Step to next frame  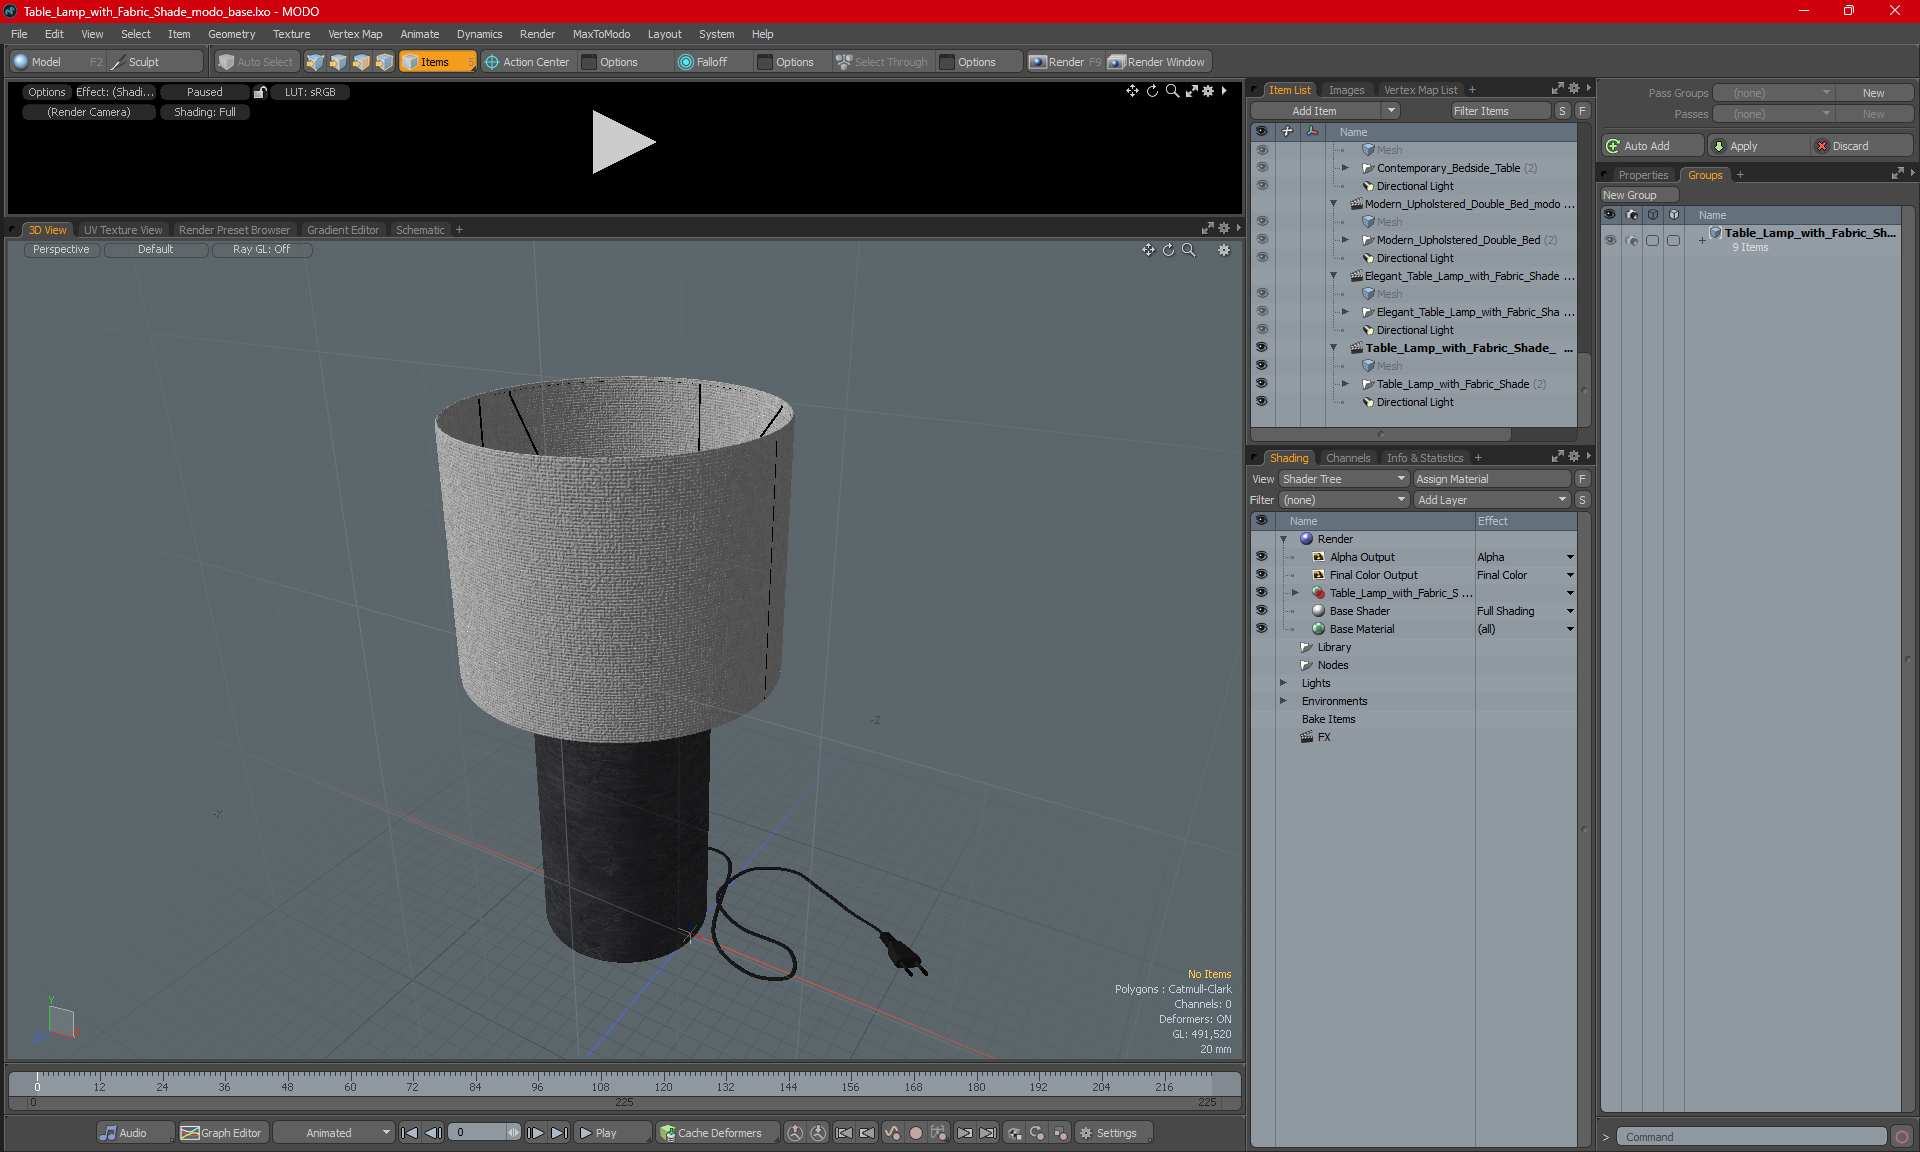[535, 1133]
